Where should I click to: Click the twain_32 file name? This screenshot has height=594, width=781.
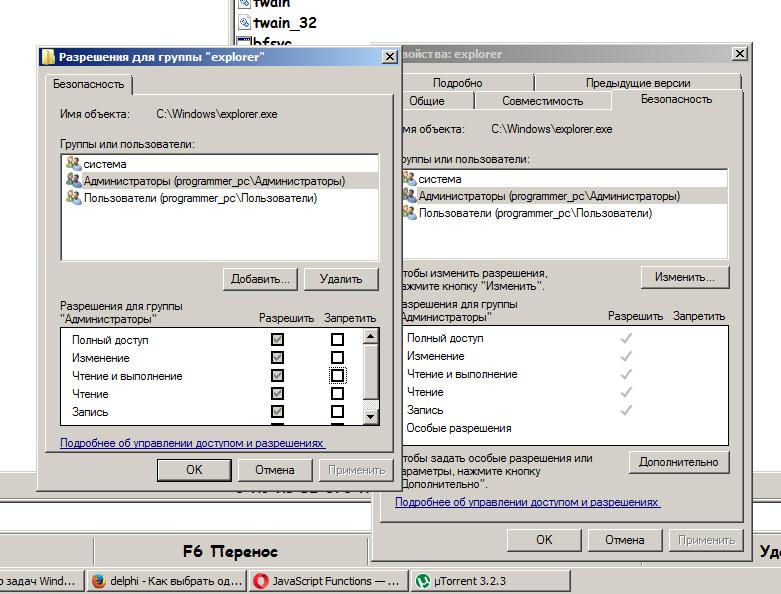click(285, 22)
